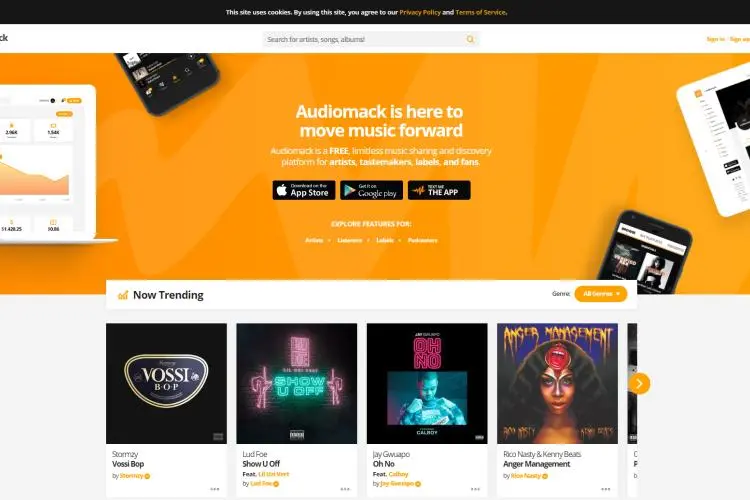Open the App Store download badge
The width and height of the screenshot is (750, 500).
click(x=304, y=190)
